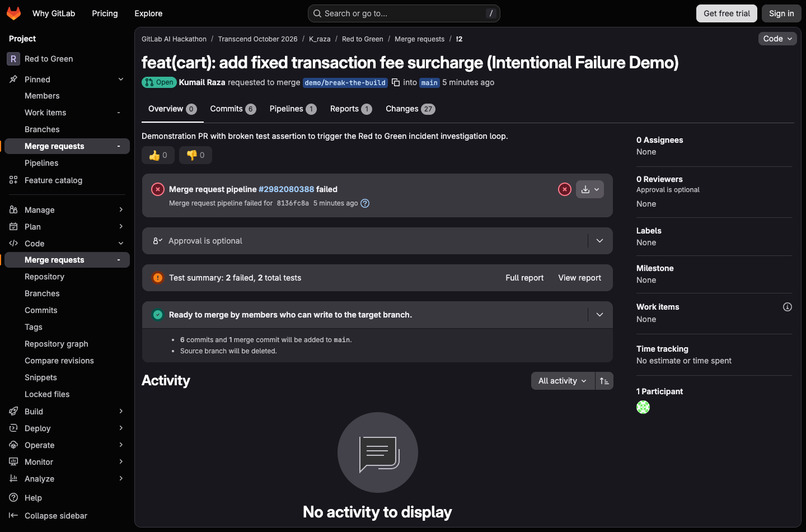
Task: Open GitLab AI Hackathon breadcrumb
Action: 174,39
